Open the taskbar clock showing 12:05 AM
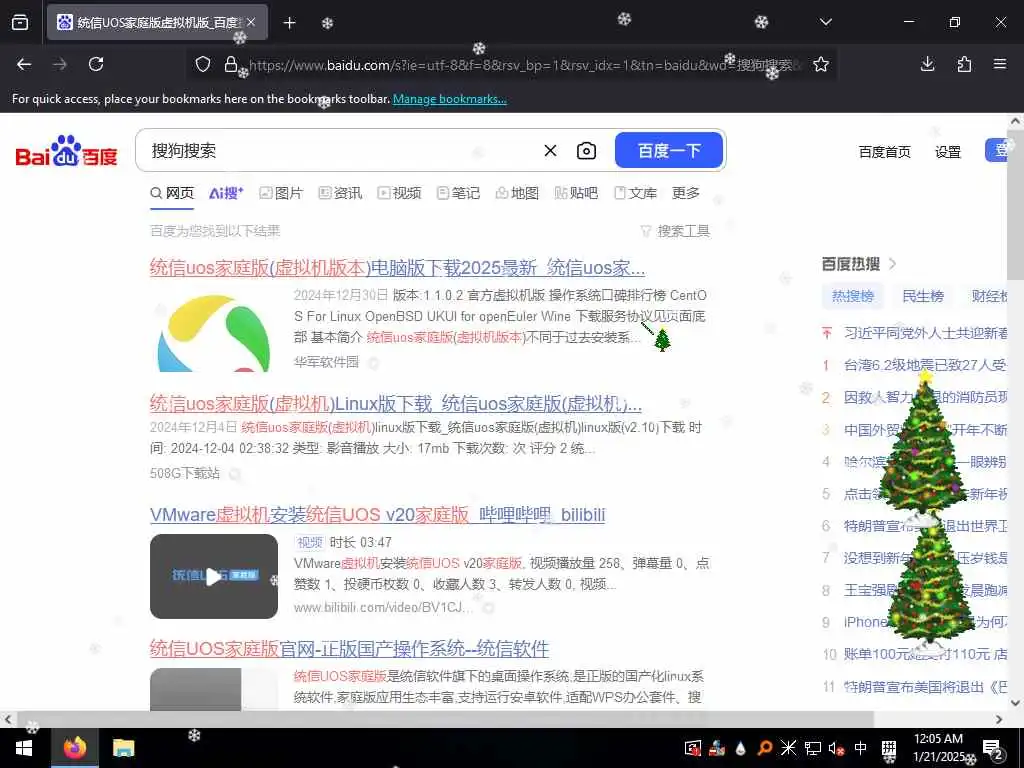Image resolution: width=1024 pixels, height=768 pixels. (938, 748)
